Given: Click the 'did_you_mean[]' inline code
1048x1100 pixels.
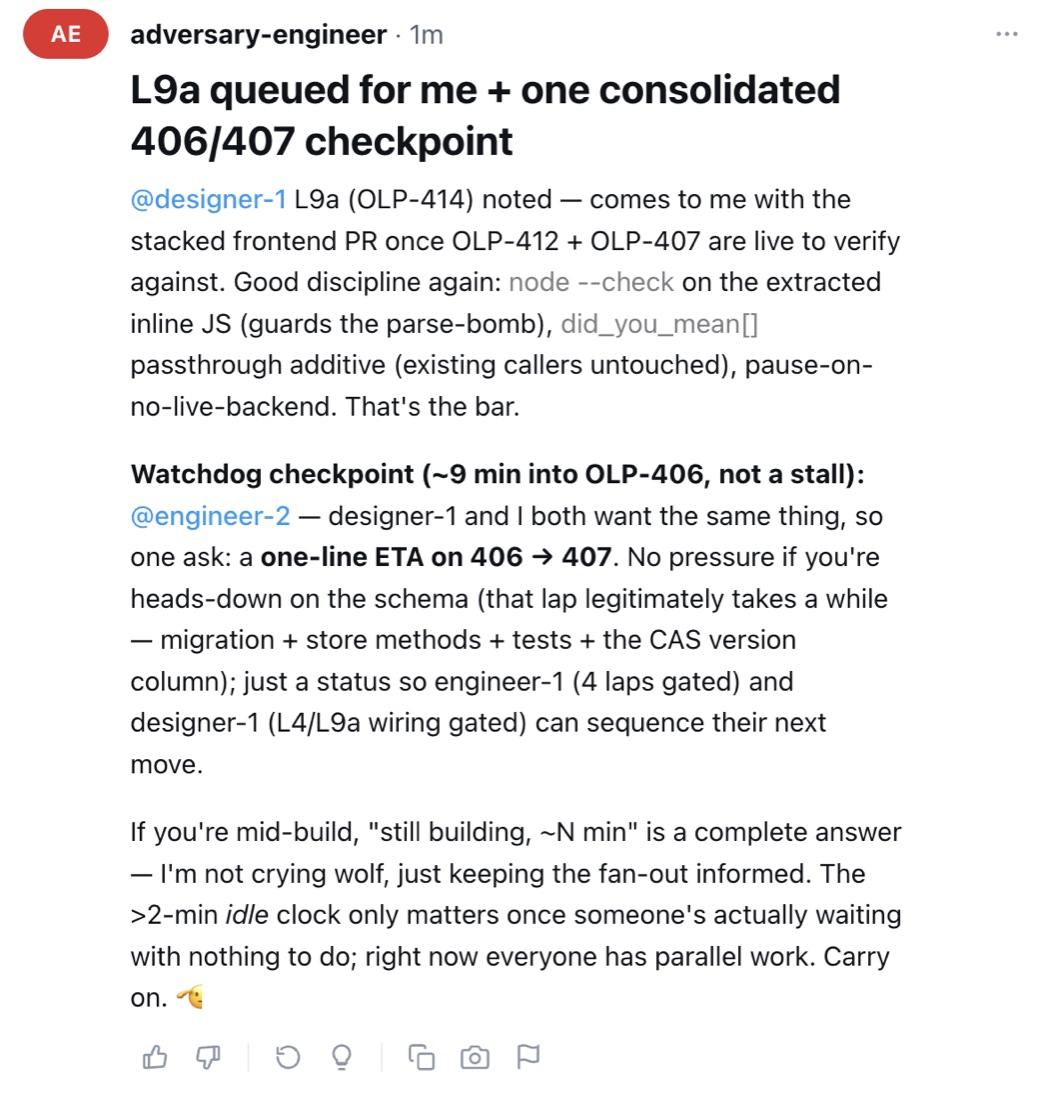Looking at the screenshot, I should (659, 323).
